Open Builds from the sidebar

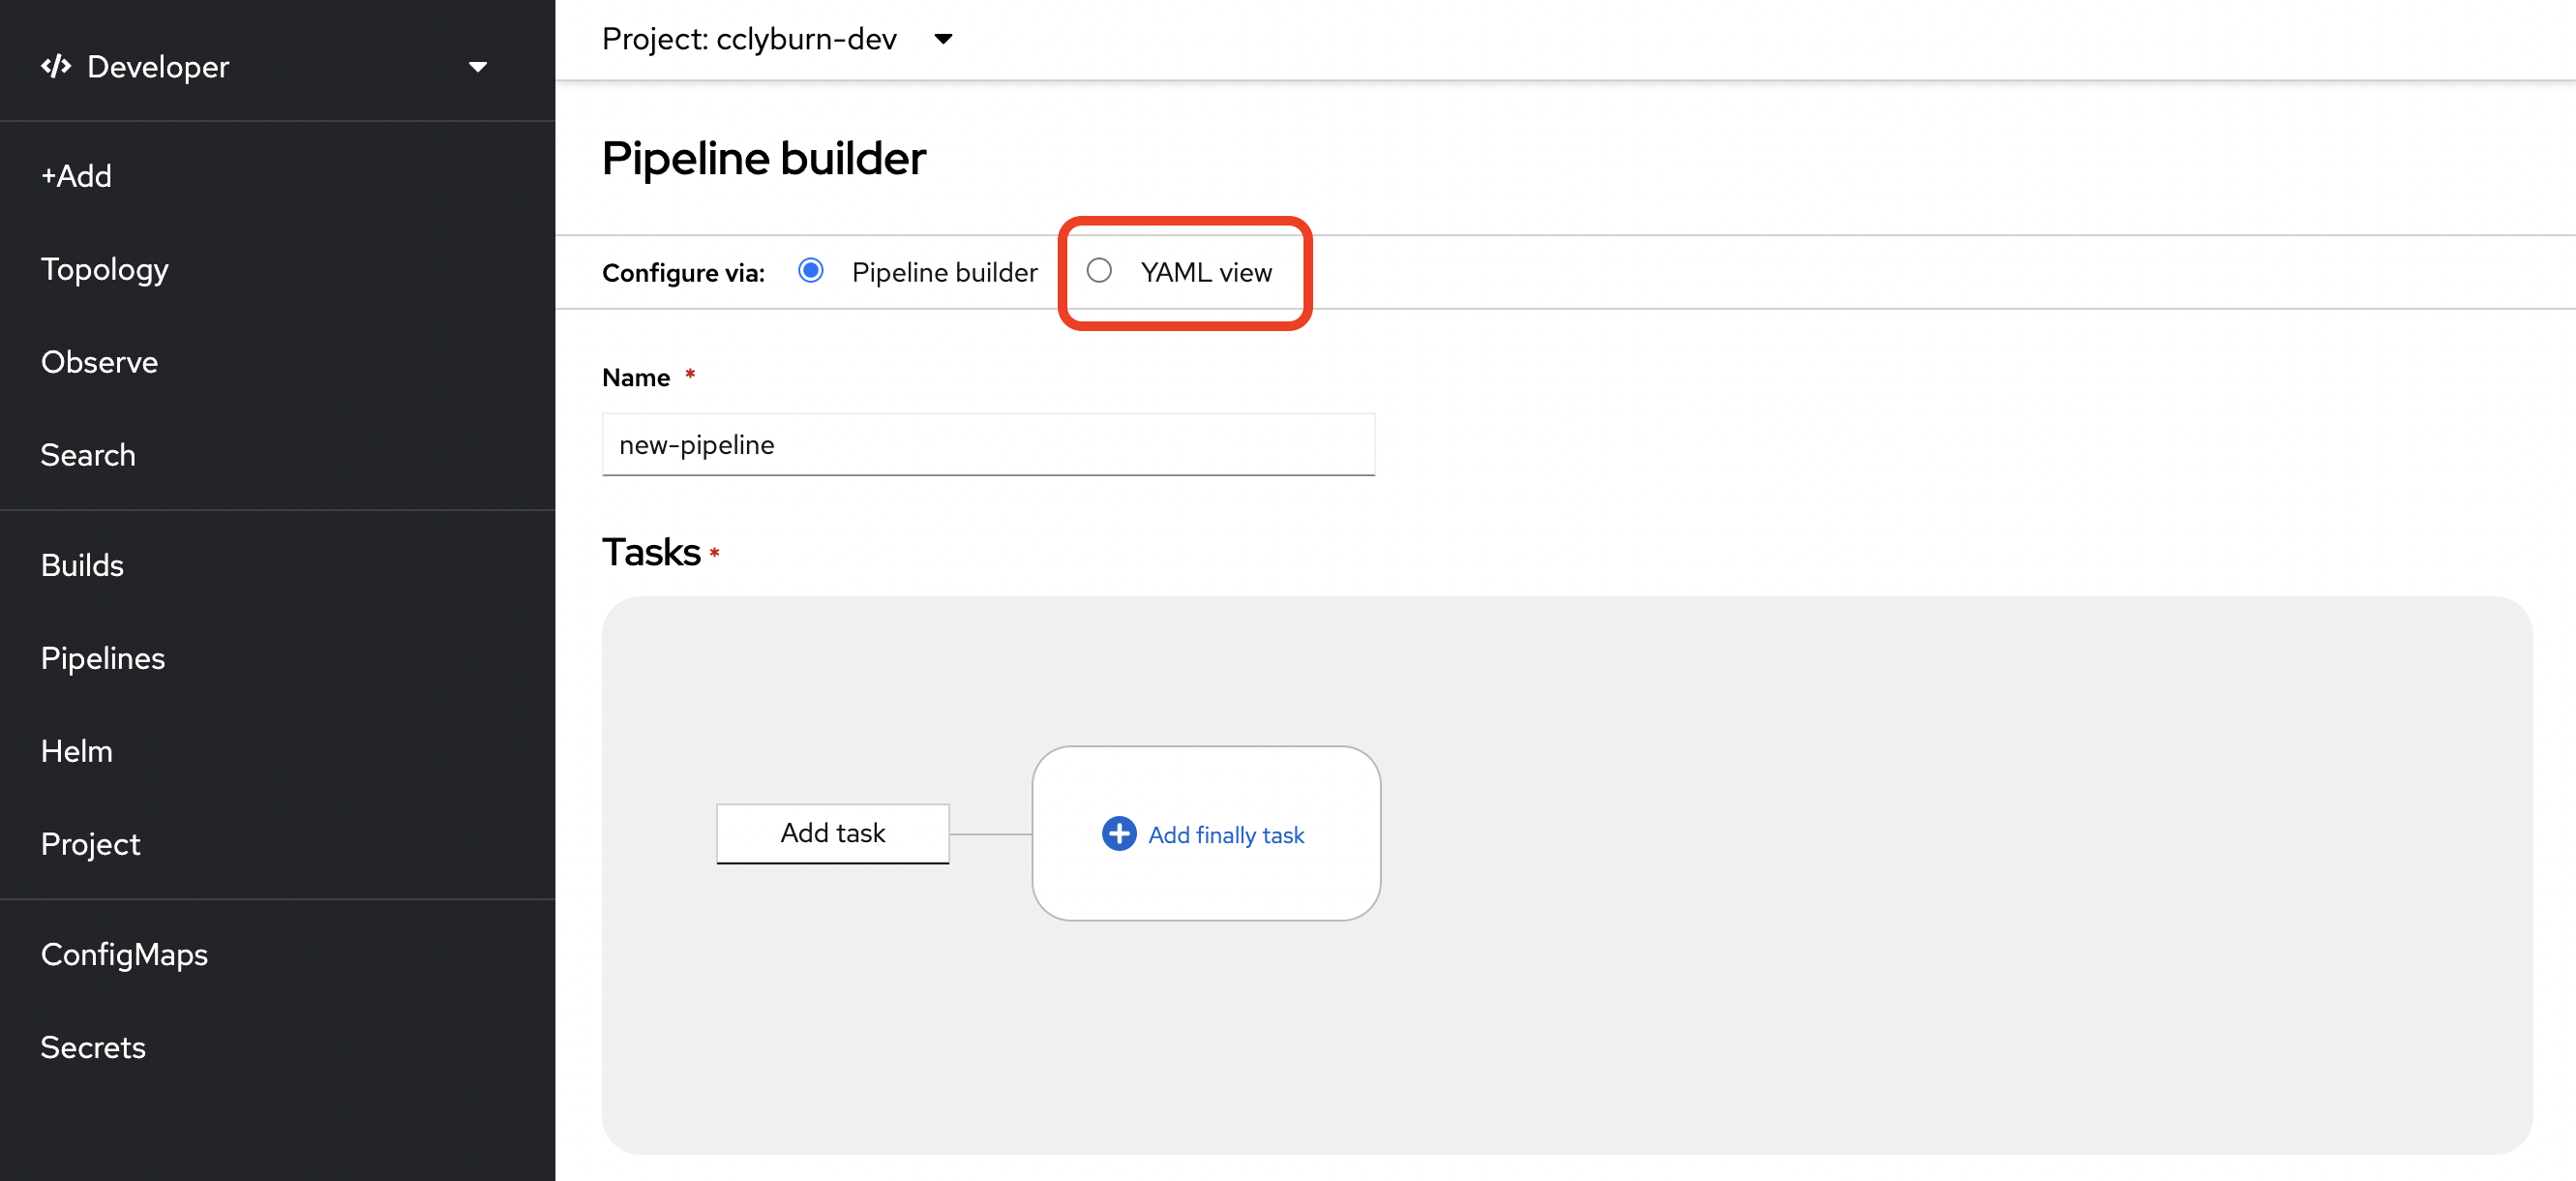click(82, 565)
